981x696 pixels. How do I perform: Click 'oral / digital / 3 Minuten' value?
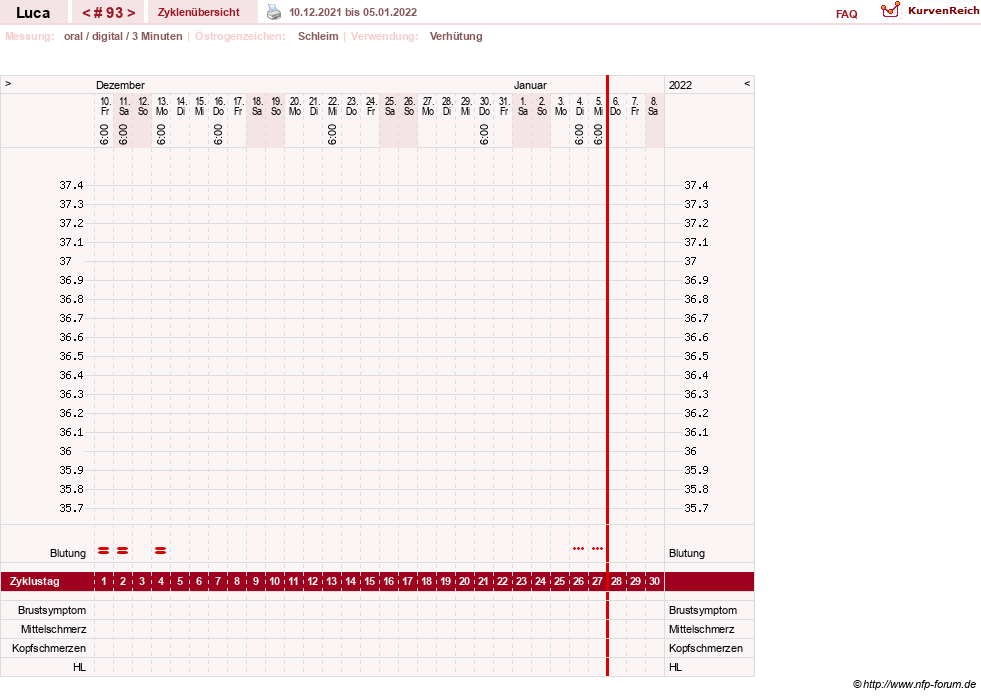(x=123, y=36)
